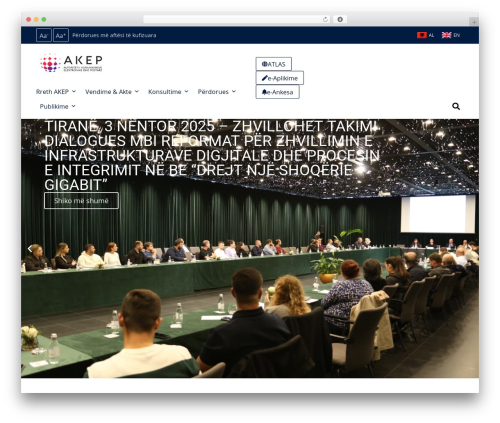Click the yellow minimize window dot

coord(36,19)
